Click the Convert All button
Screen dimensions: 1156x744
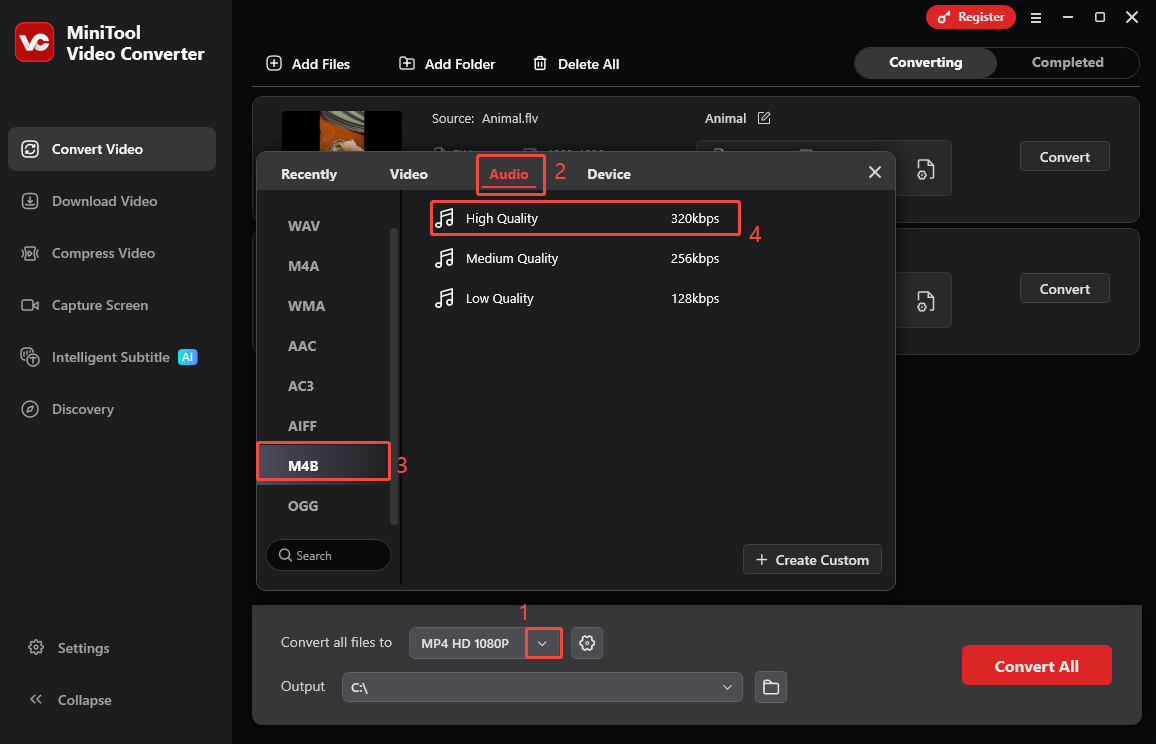(1036, 664)
